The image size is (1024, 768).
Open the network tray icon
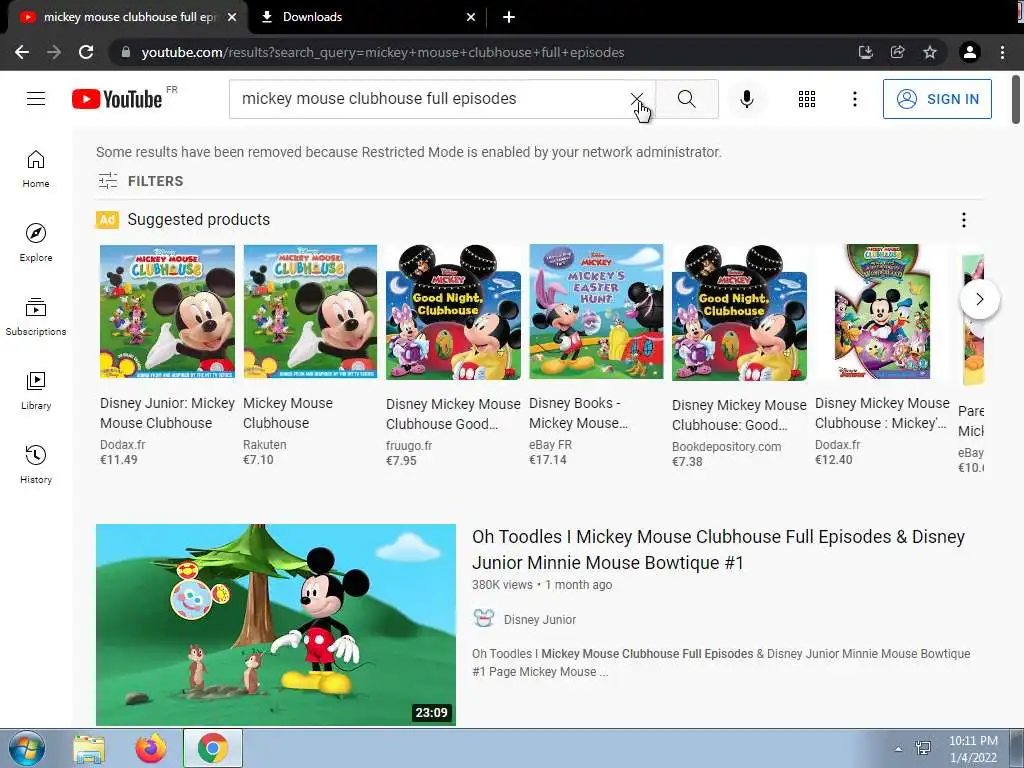coord(923,748)
